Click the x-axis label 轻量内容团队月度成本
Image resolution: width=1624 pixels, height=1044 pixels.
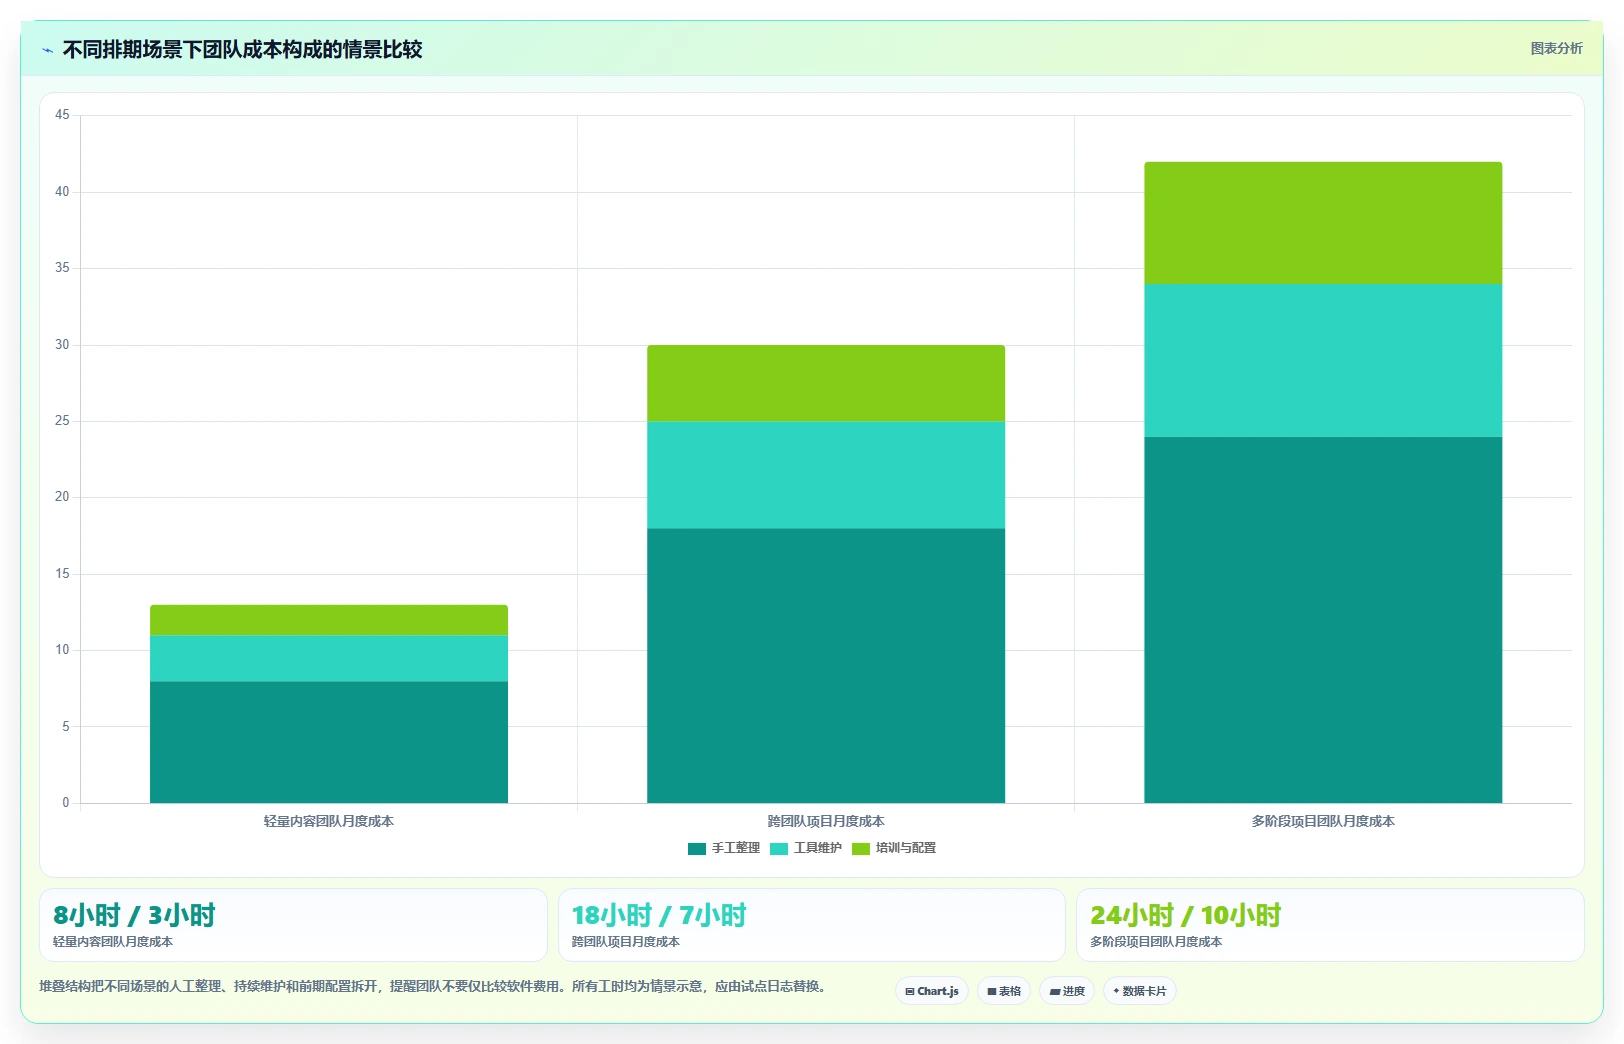click(329, 821)
